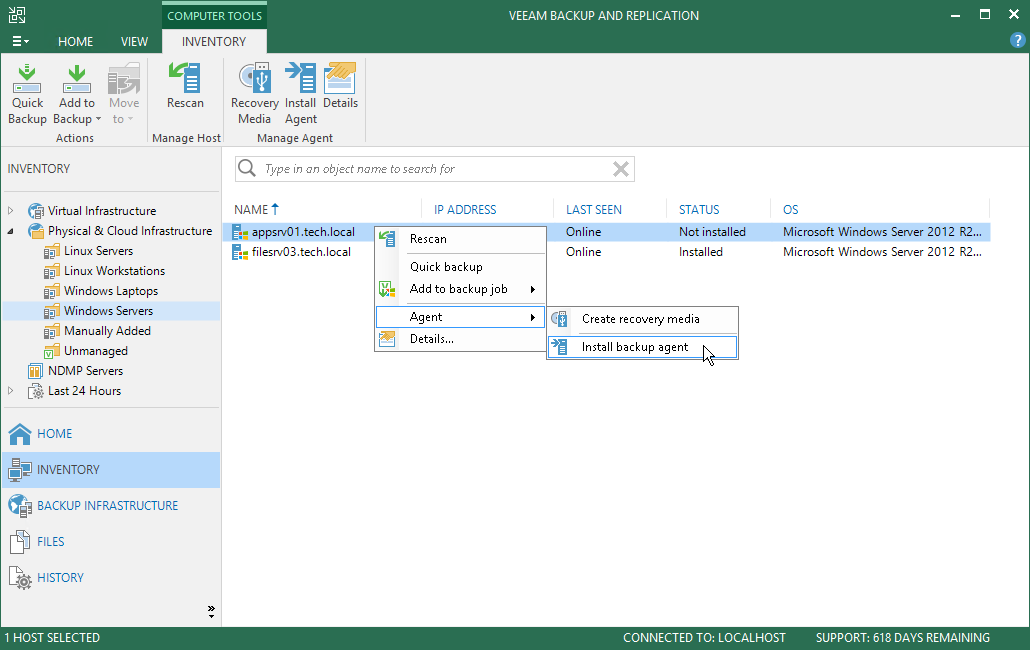Expand the Virtual Infrastructure tree node
The height and width of the screenshot is (650, 1030).
click(x=11, y=211)
